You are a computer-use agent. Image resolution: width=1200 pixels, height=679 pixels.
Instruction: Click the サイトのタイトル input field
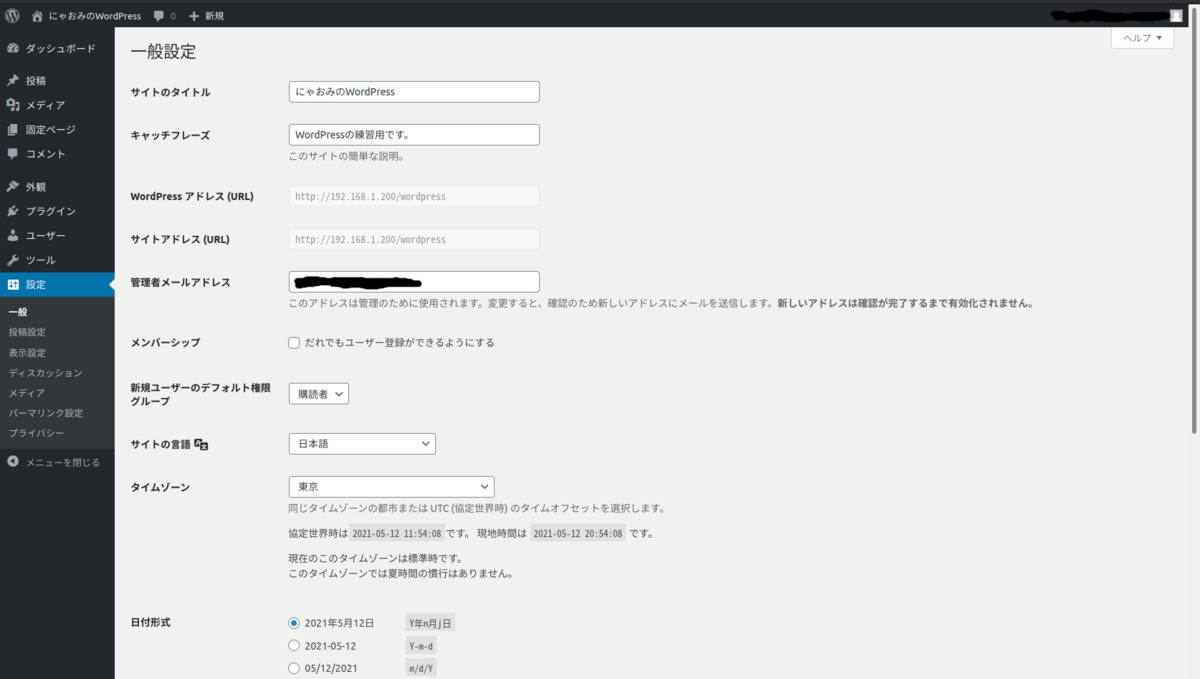tap(414, 91)
